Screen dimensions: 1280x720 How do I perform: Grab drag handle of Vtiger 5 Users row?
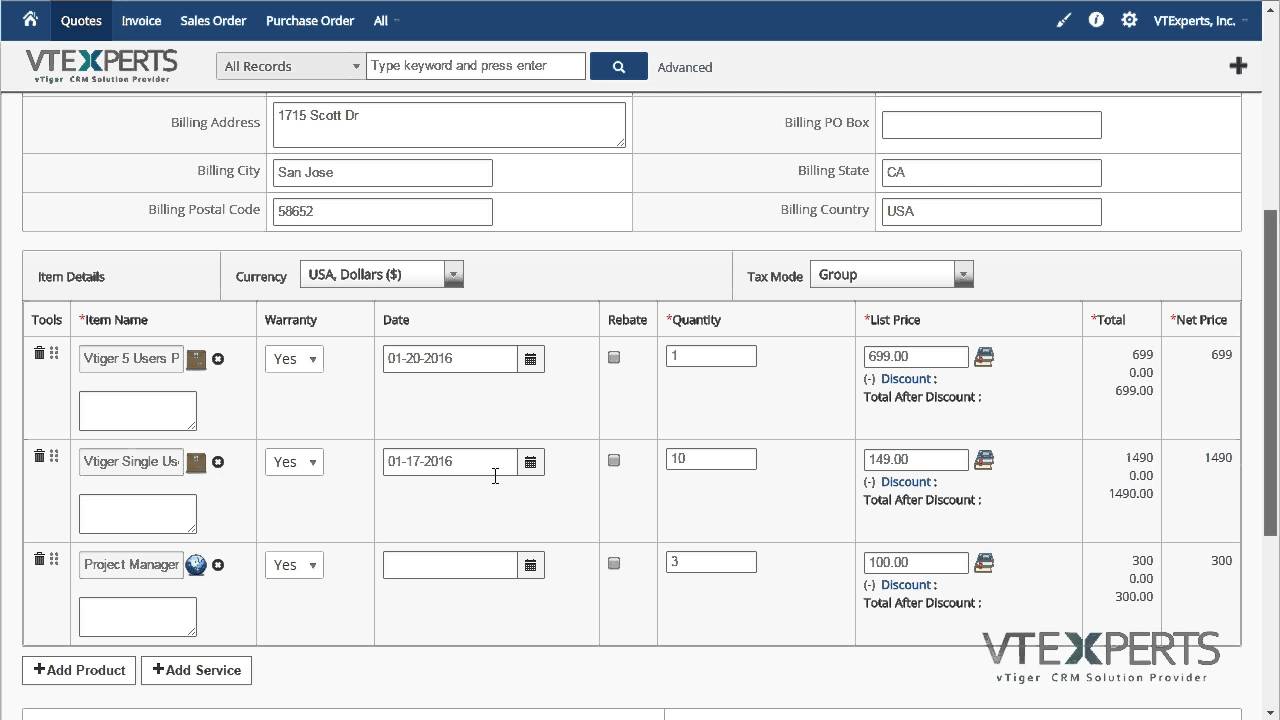click(x=54, y=353)
